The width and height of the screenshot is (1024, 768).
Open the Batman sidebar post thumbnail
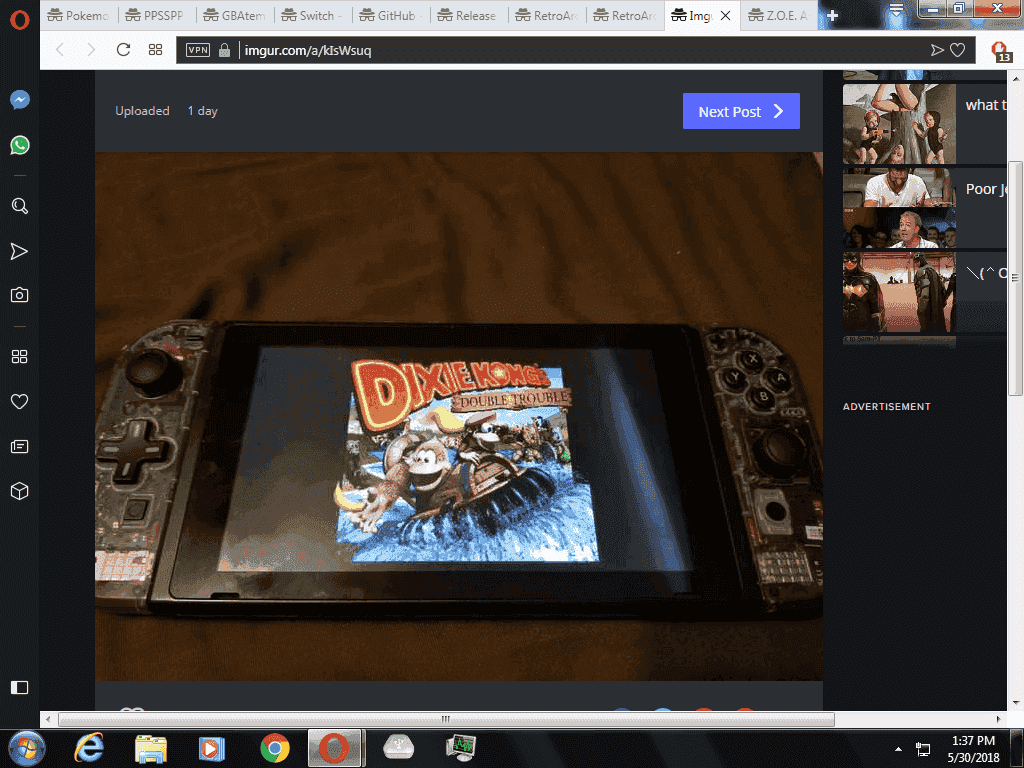(899, 293)
